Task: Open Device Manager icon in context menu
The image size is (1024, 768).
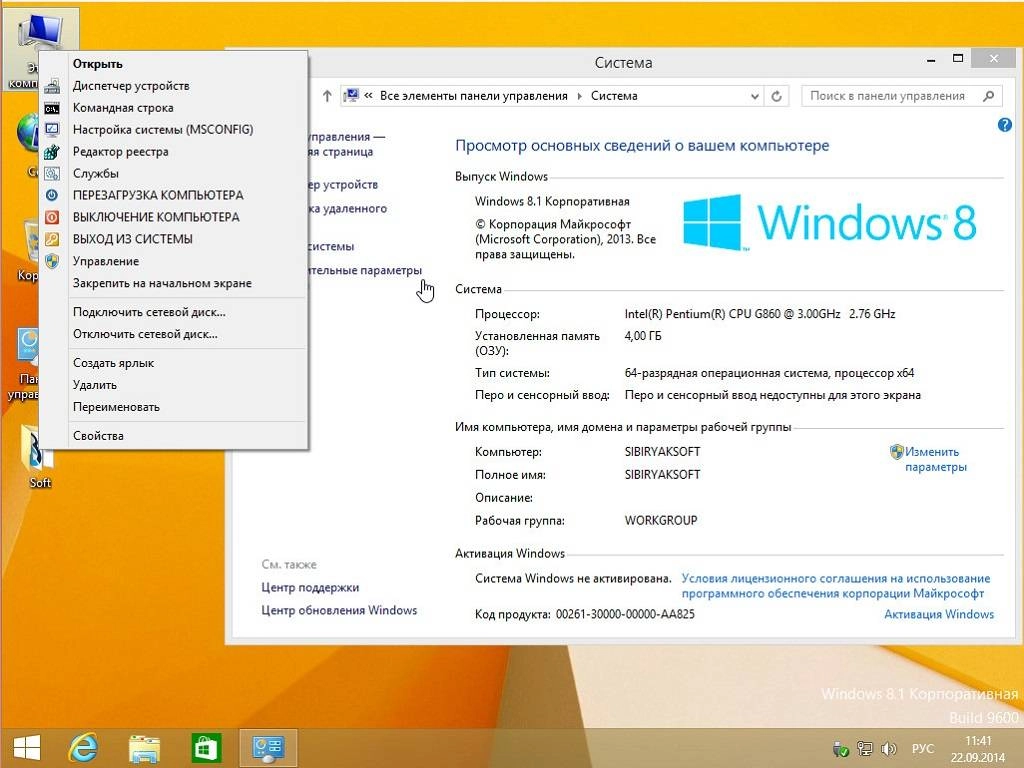Action: 52,86
